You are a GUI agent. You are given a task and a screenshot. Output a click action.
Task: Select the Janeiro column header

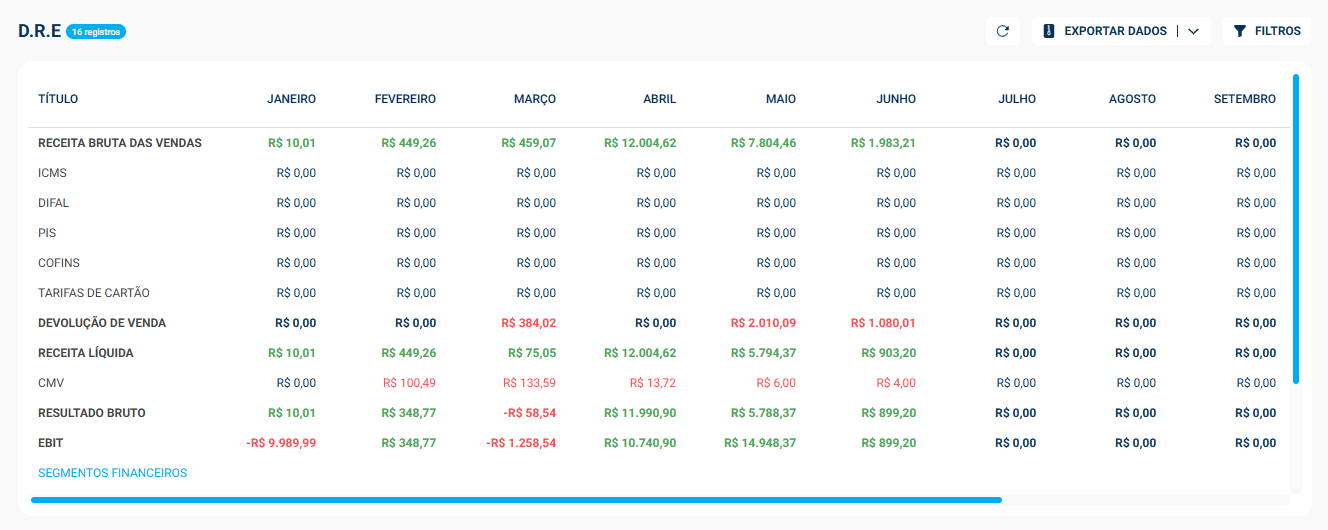click(291, 99)
